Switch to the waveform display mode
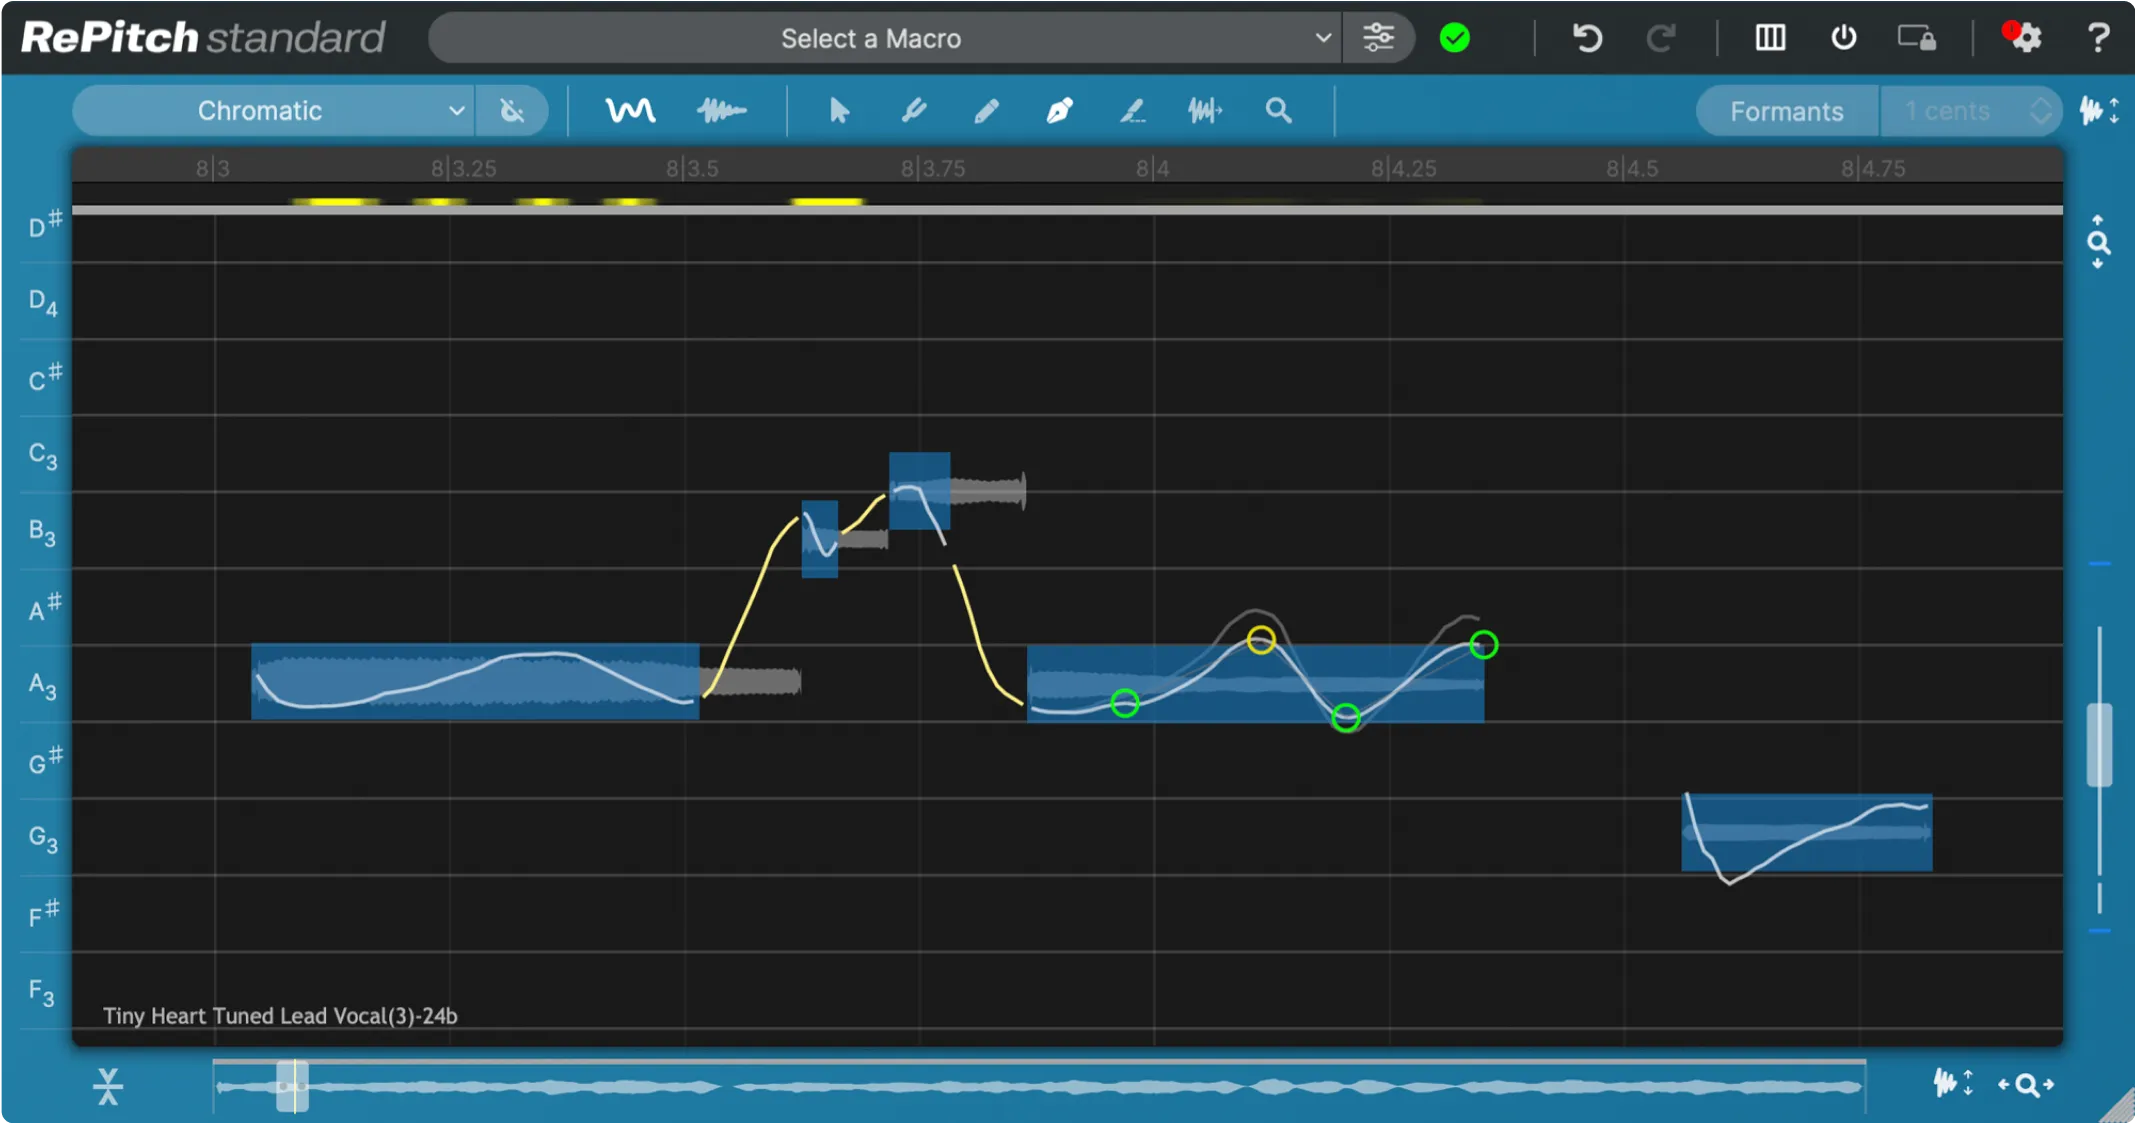2135x1123 pixels. pyautogui.click(x=721, y=110)
